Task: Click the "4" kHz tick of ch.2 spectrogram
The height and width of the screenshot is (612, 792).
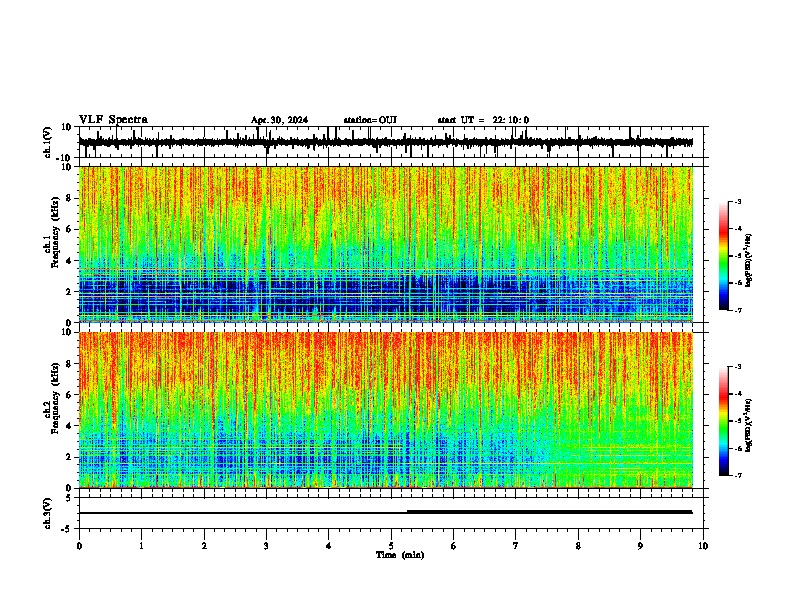Action: click(x=70, y=426)
